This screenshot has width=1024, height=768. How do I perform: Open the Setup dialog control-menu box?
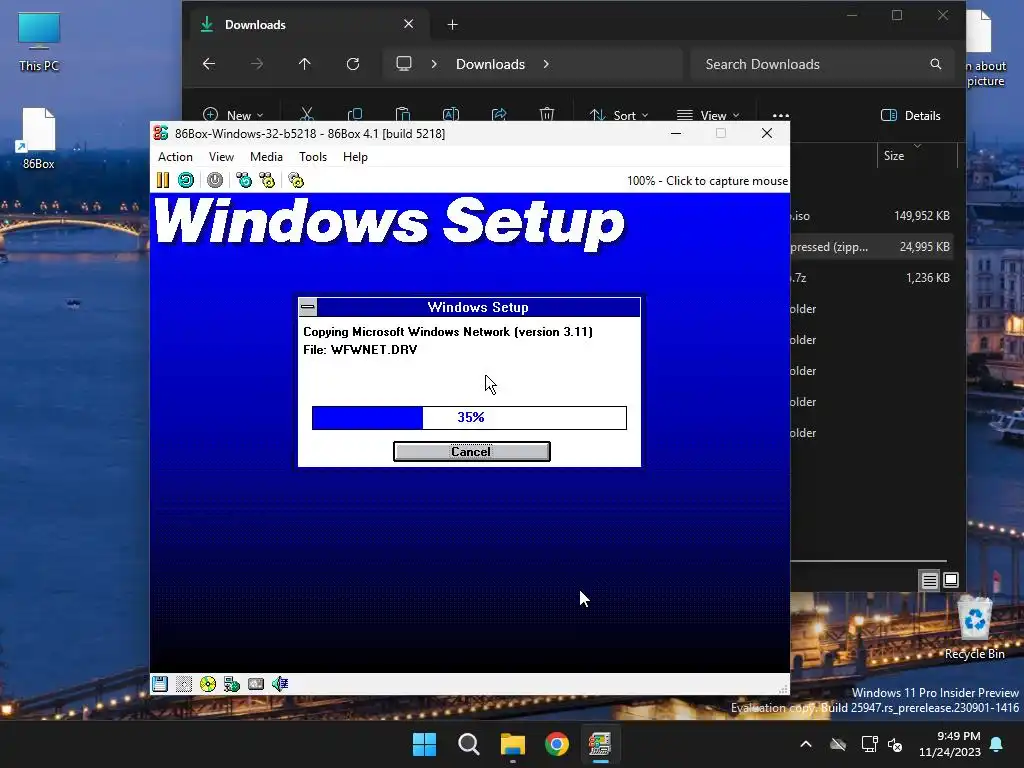click(308, 307)
